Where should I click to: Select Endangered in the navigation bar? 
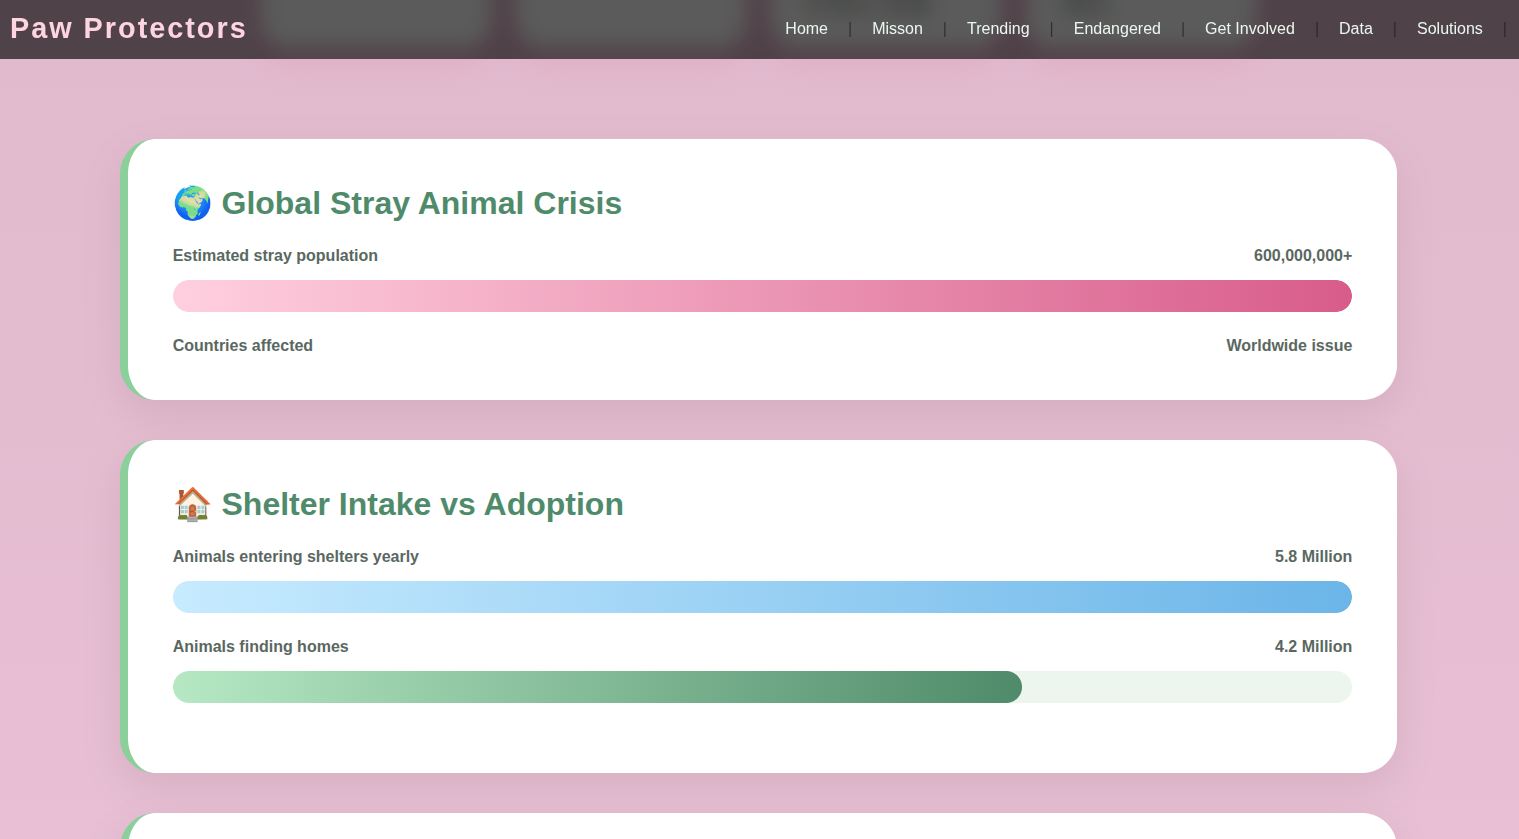pyautogui.click(x=1117, y=29)
